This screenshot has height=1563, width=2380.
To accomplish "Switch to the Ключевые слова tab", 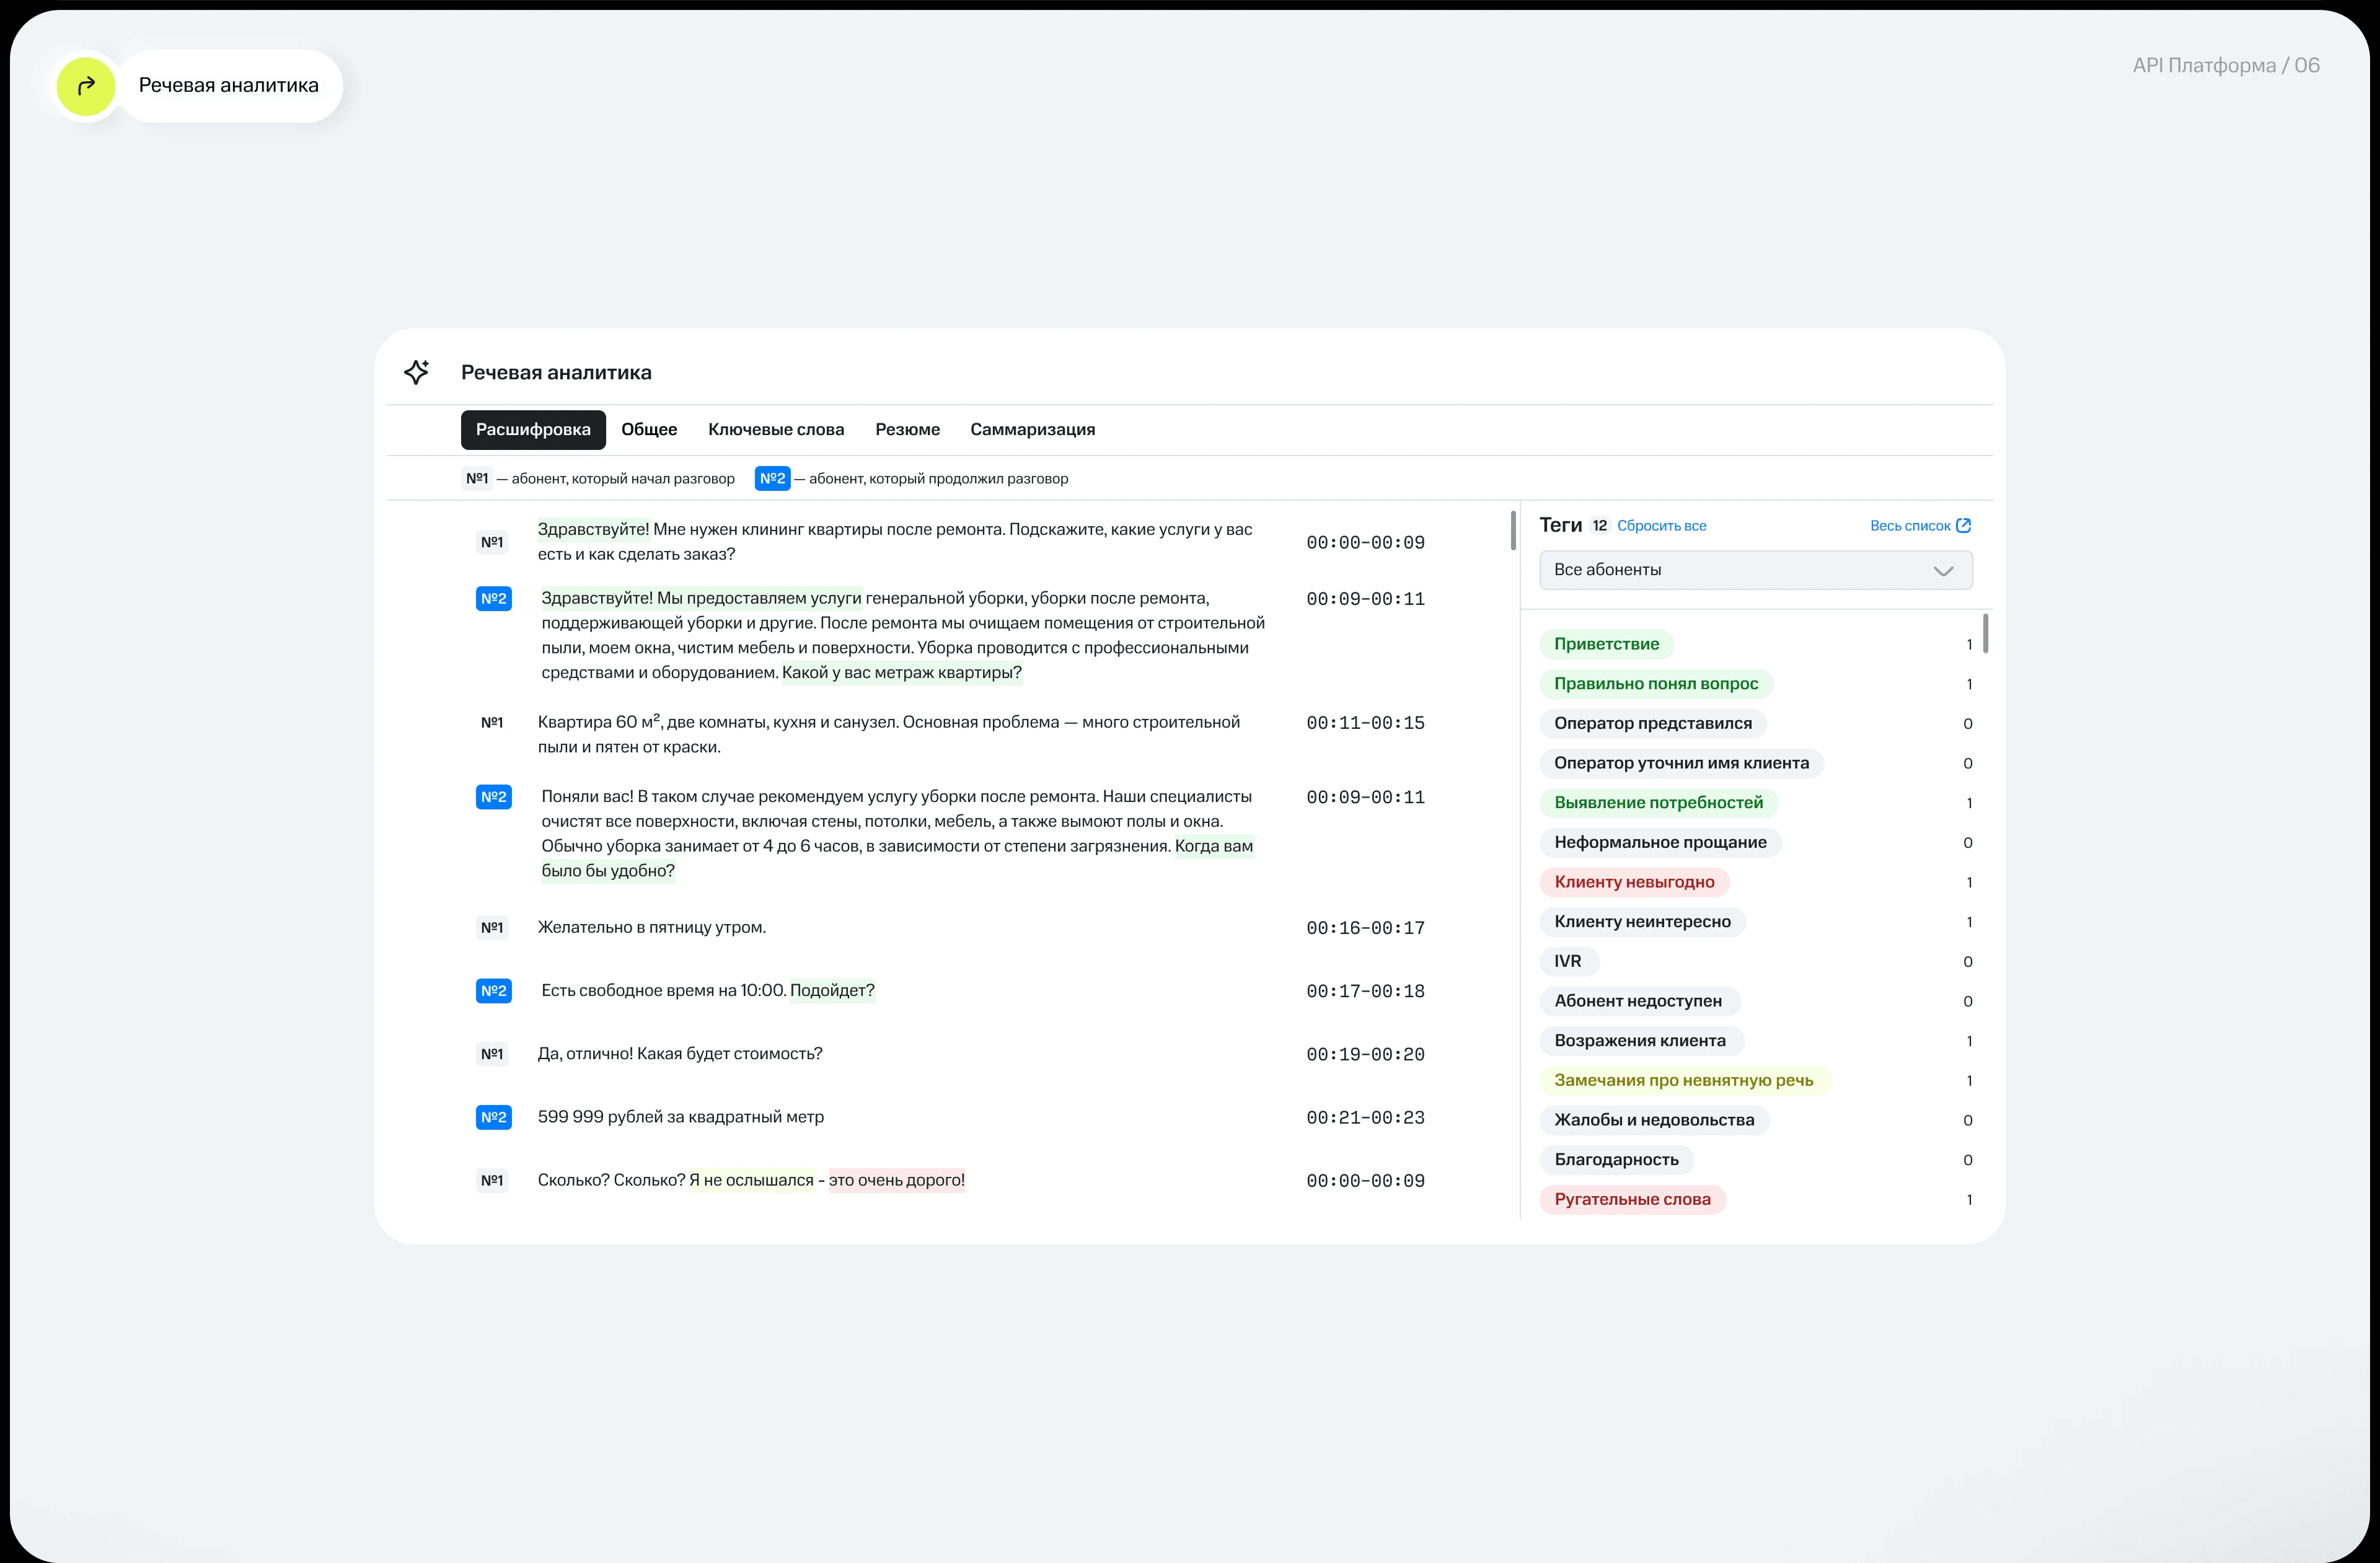I will pos(776,429).
